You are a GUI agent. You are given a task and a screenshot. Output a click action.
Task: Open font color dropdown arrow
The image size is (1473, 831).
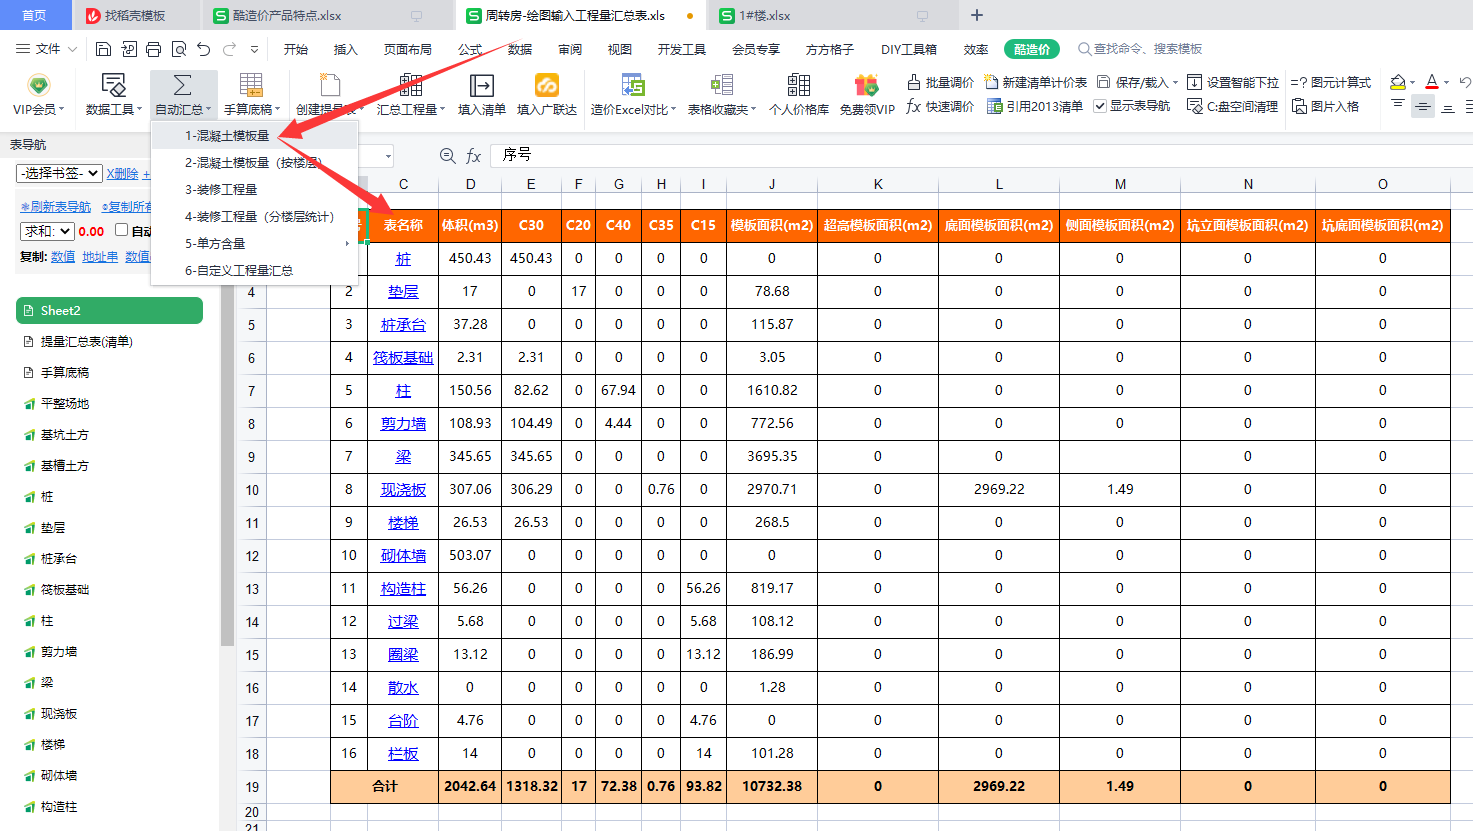[1447, 83]
